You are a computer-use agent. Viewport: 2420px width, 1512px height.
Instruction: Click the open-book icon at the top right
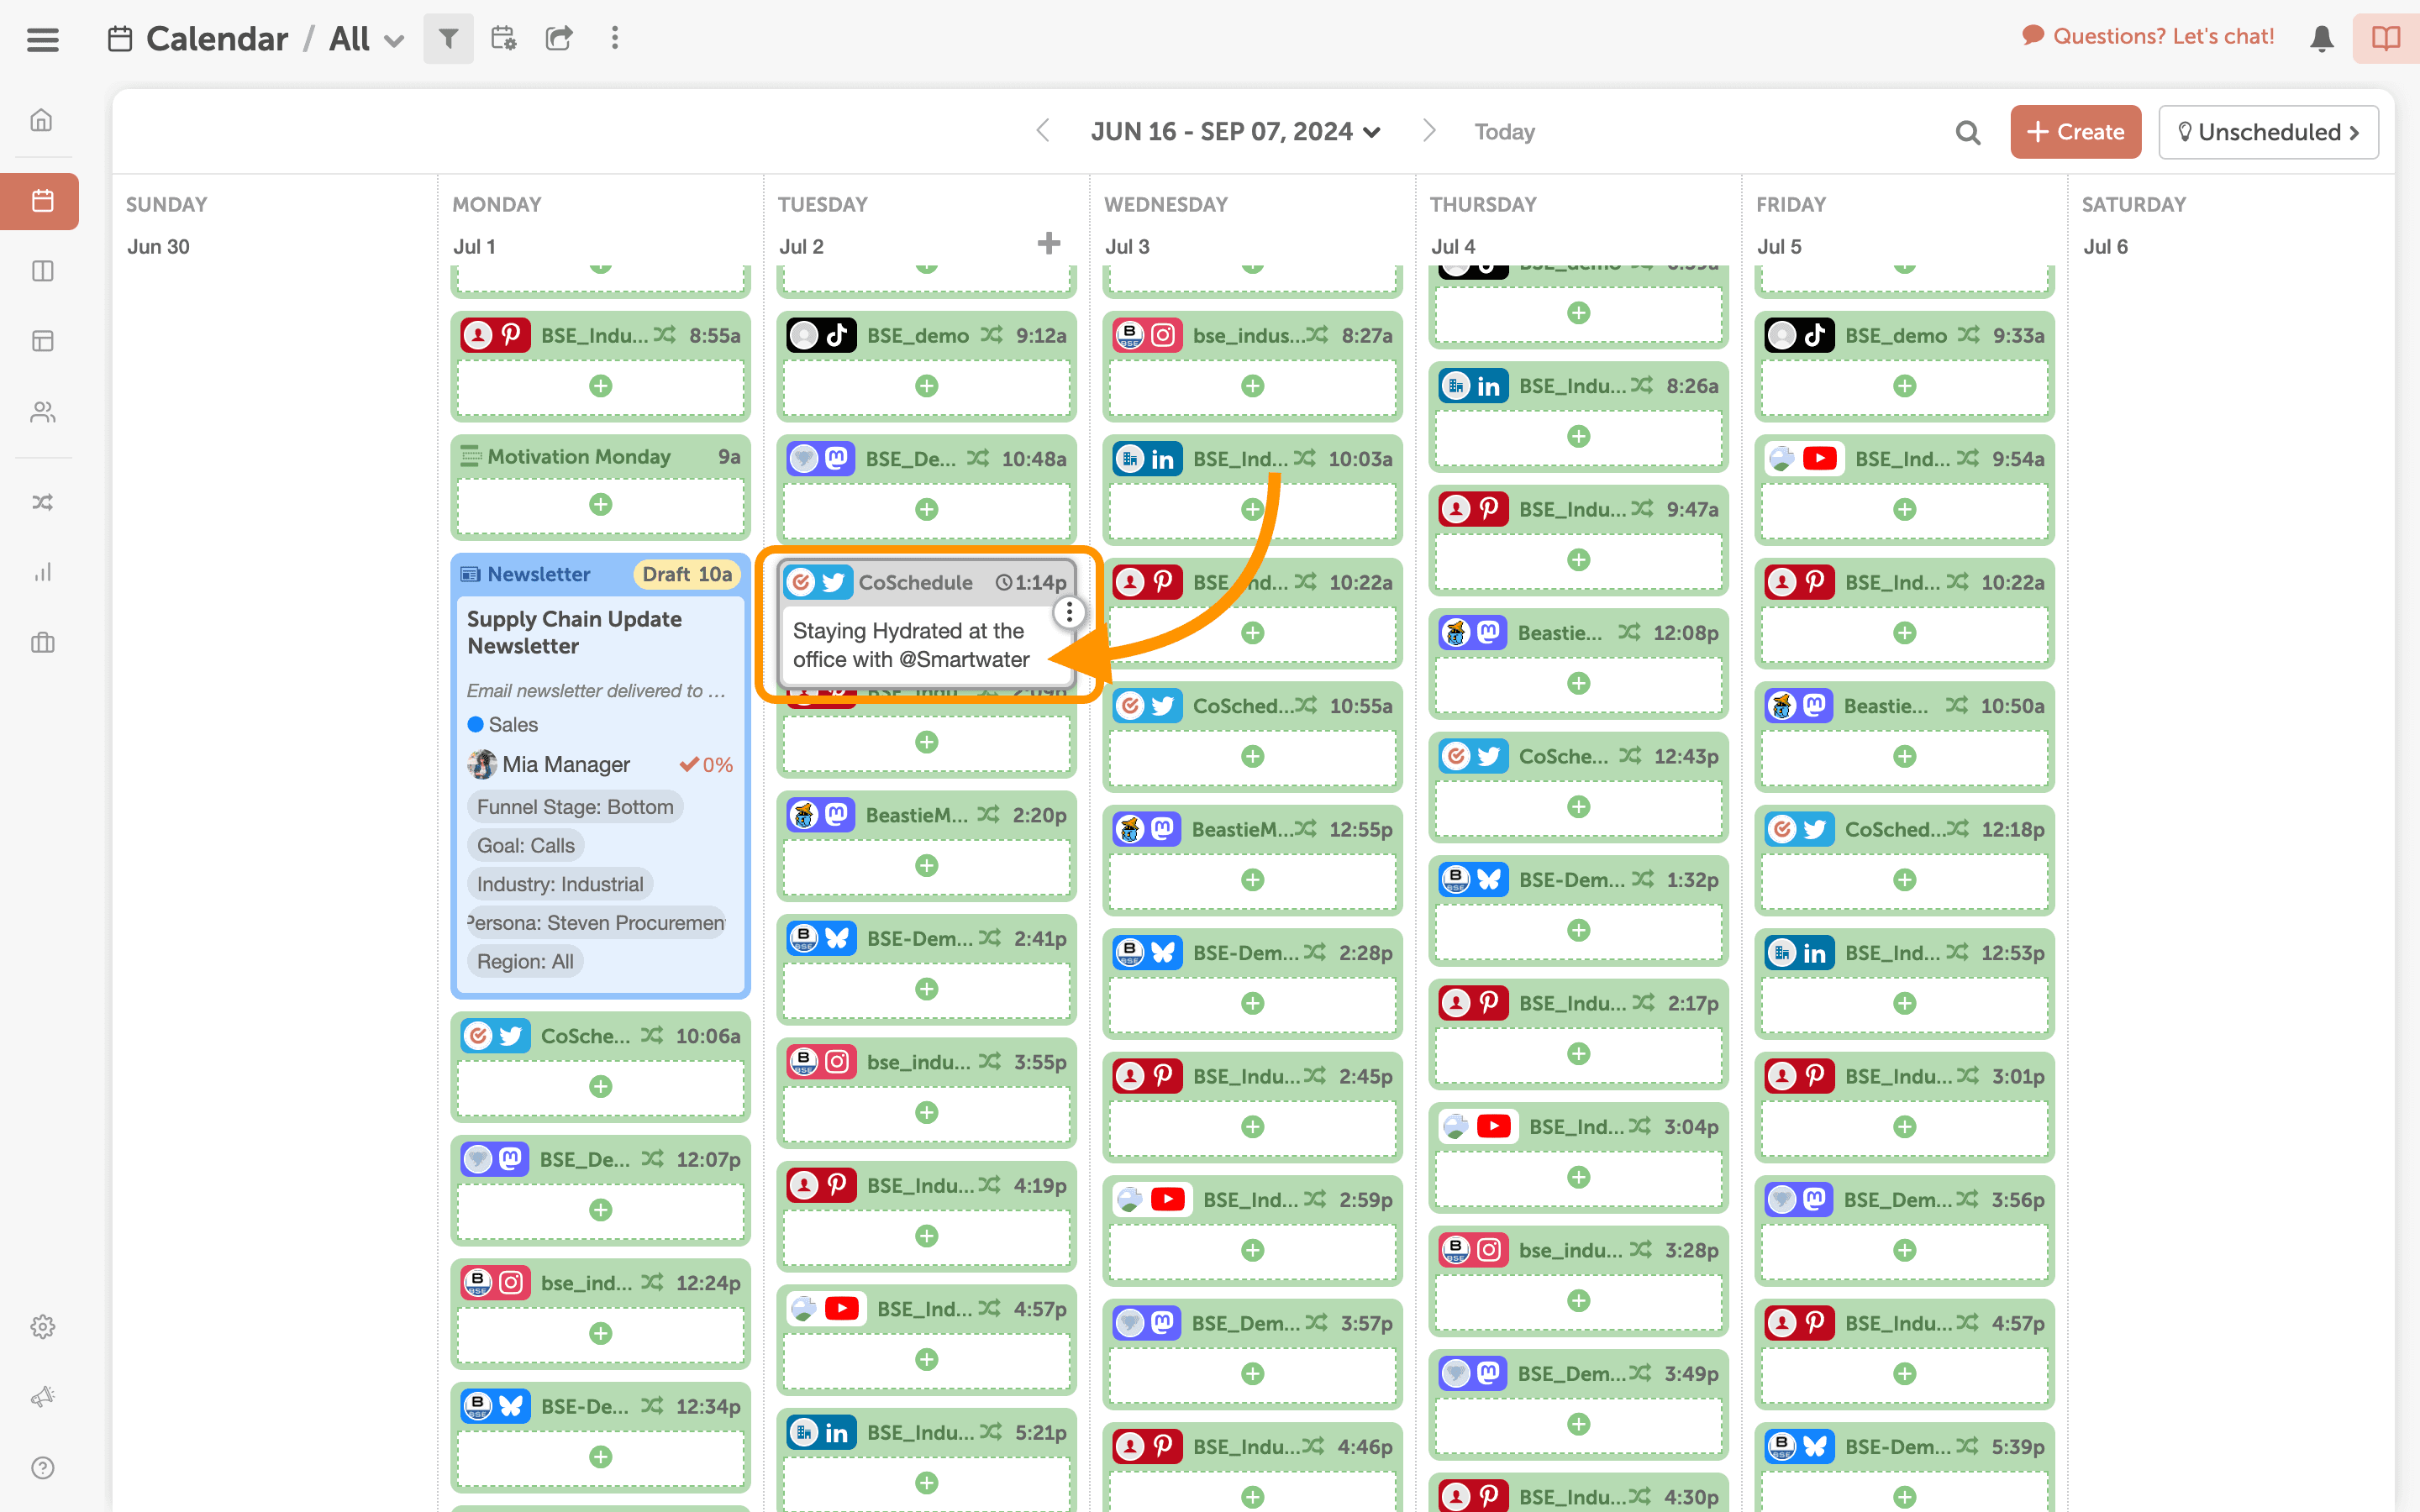[x=2386, y=39]
